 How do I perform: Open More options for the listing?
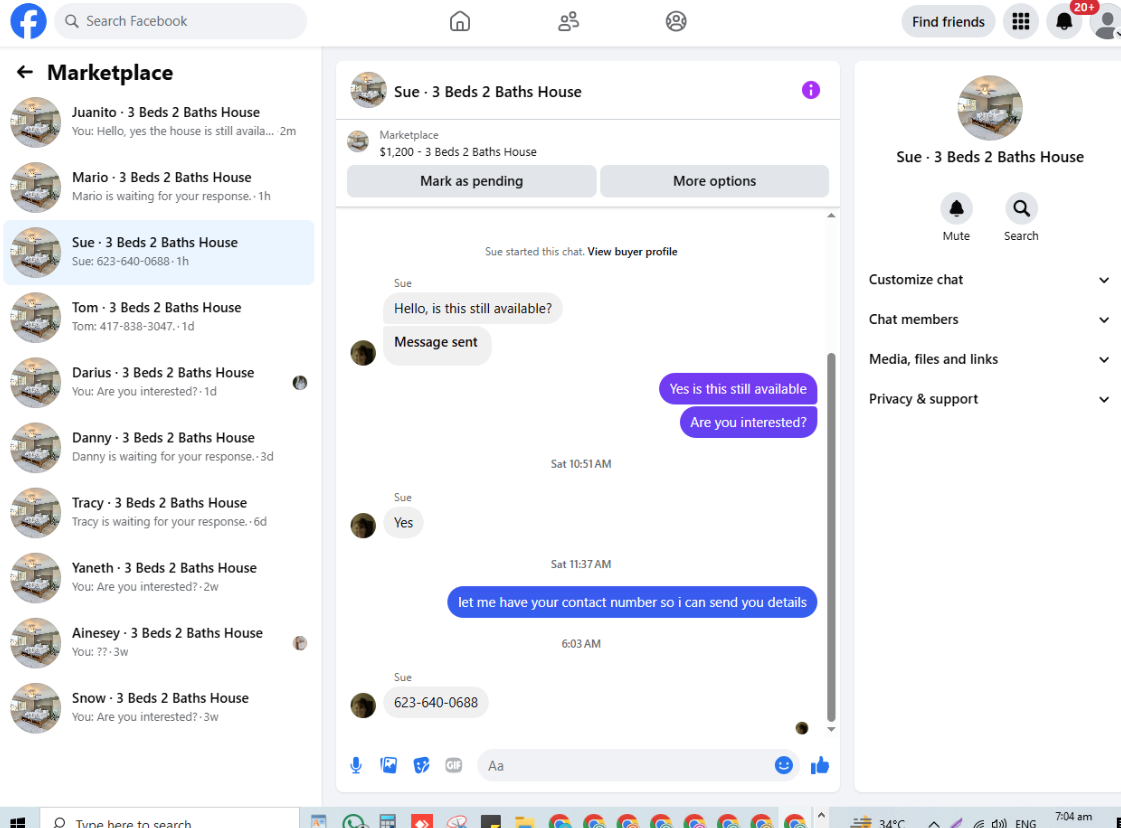(x=714, y=181)
